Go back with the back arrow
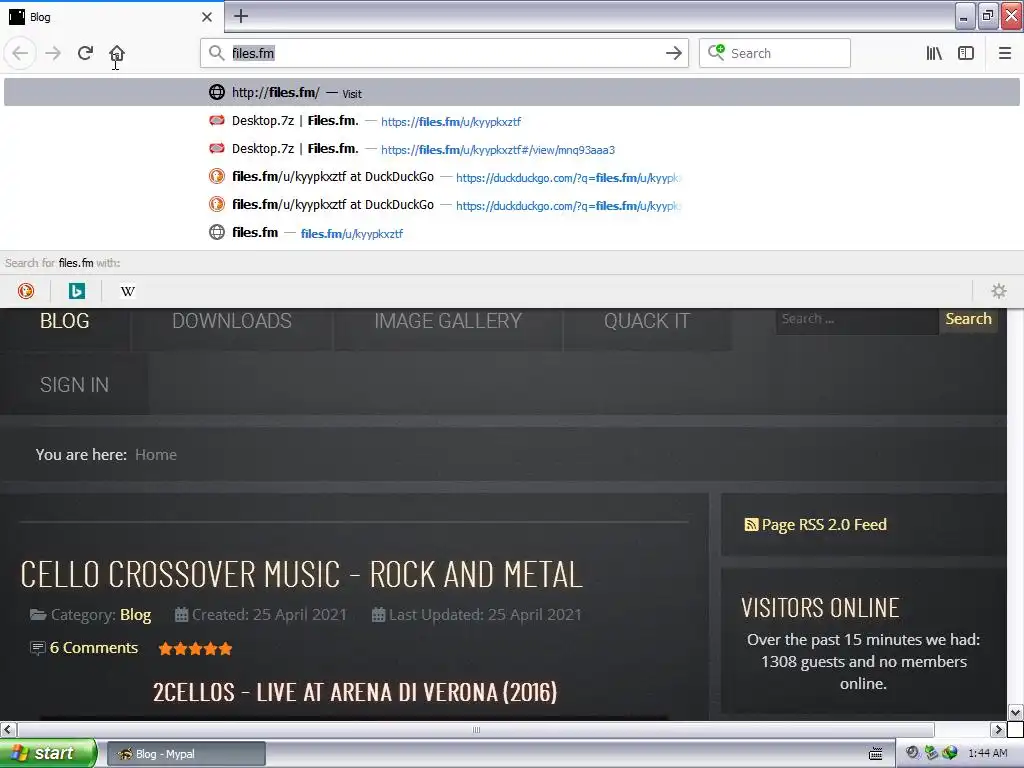 pyautogui.click(x=20, y=53)
